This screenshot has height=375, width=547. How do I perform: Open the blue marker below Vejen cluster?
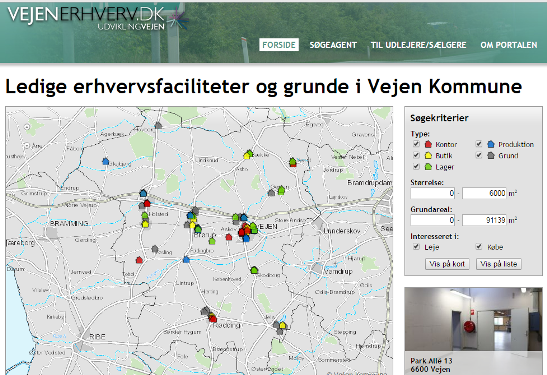tap(246, 238)
